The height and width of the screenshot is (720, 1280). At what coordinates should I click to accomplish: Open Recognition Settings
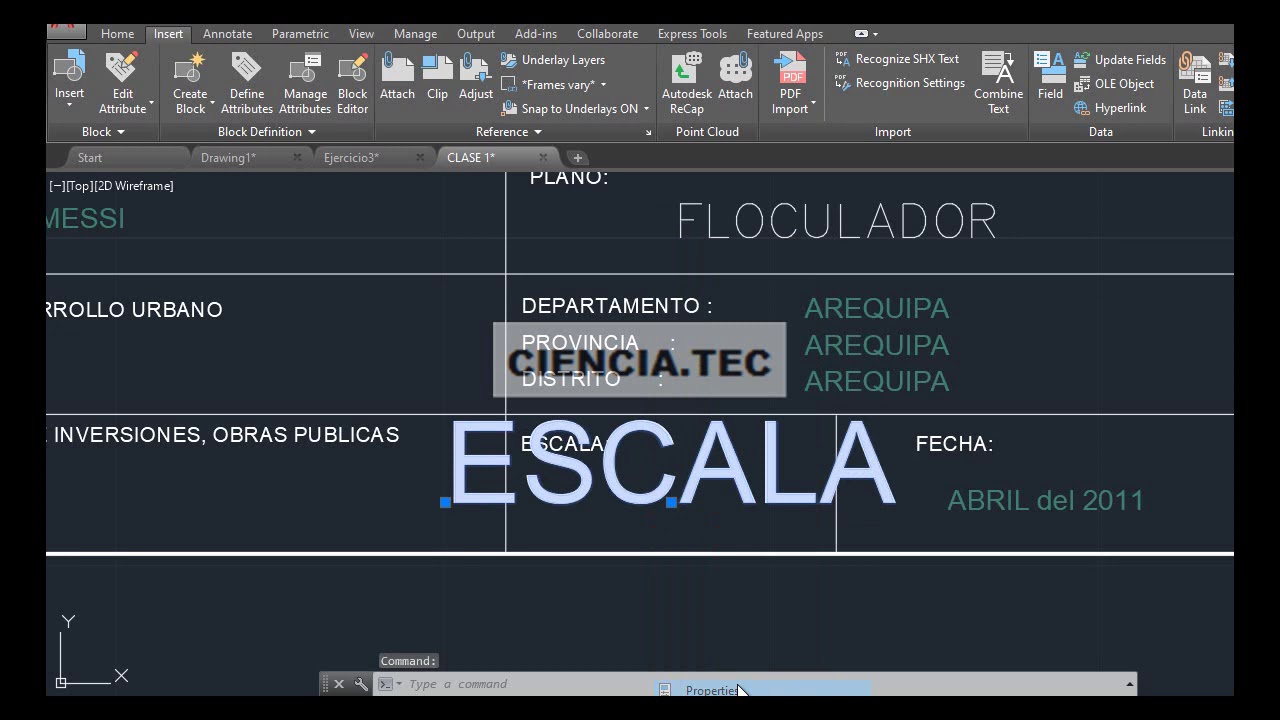pos(900,83)
